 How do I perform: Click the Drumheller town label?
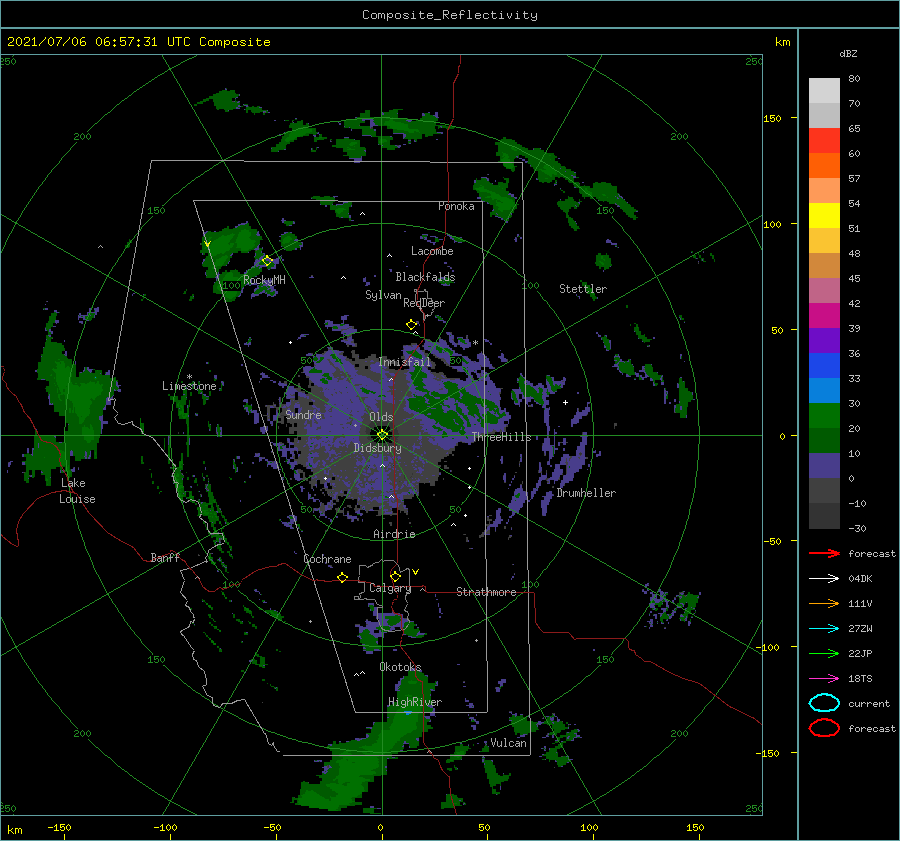click(x=586, y=493)
